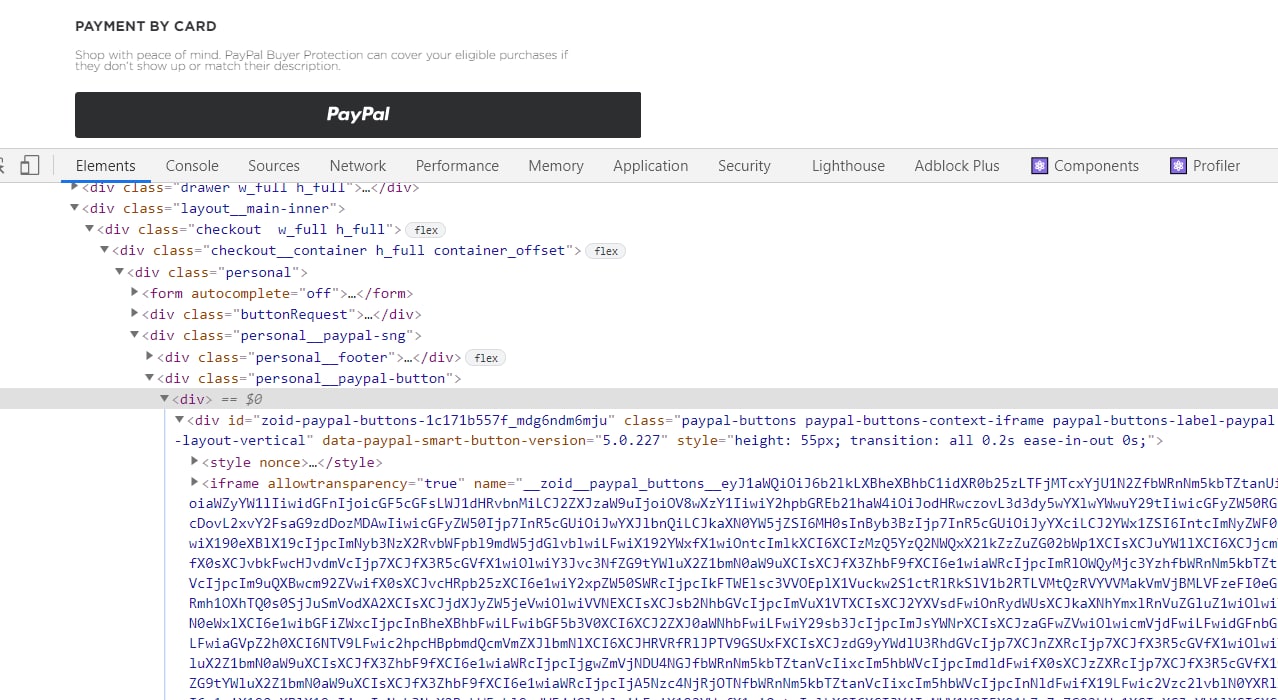Collapse the checkout__container div
This screenshot has width=1278, height=700.
[x=105, y=251]
